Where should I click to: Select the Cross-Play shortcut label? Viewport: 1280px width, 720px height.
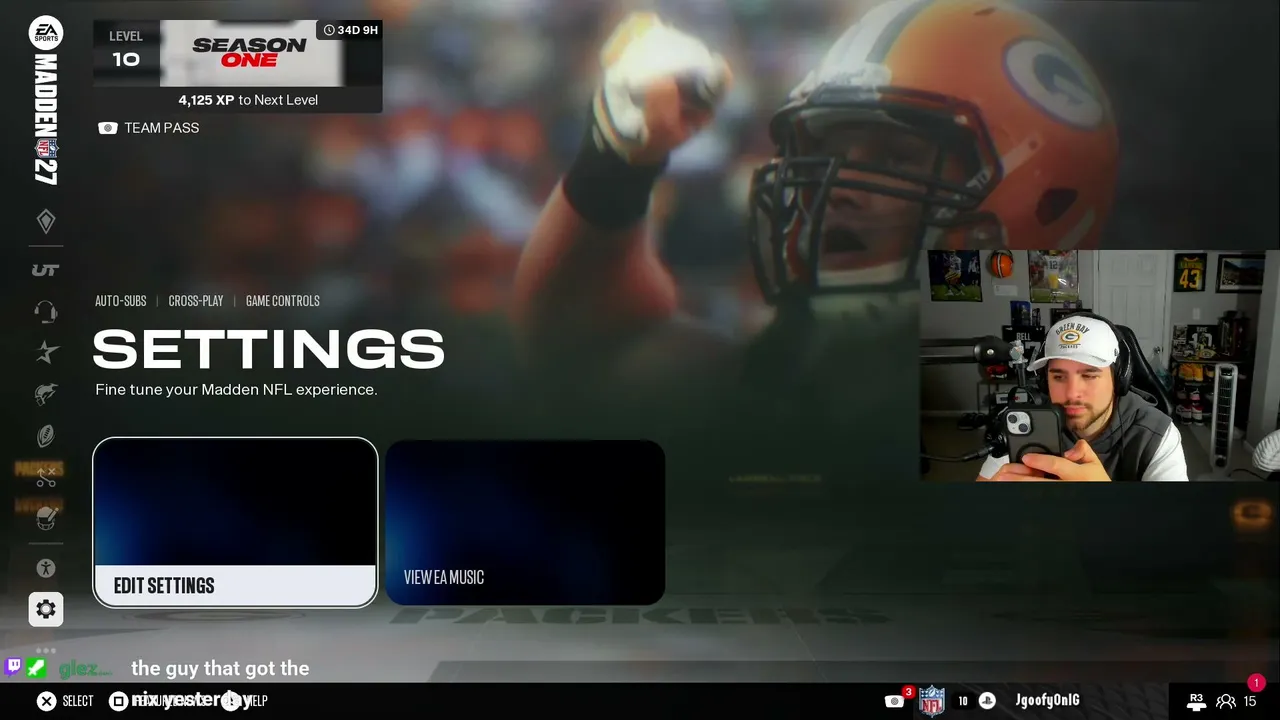pyautogui.click(x=196, y=301)
